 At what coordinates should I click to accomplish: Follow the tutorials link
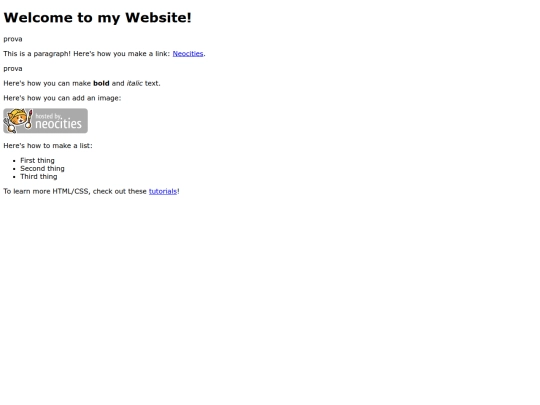[163, 191]
